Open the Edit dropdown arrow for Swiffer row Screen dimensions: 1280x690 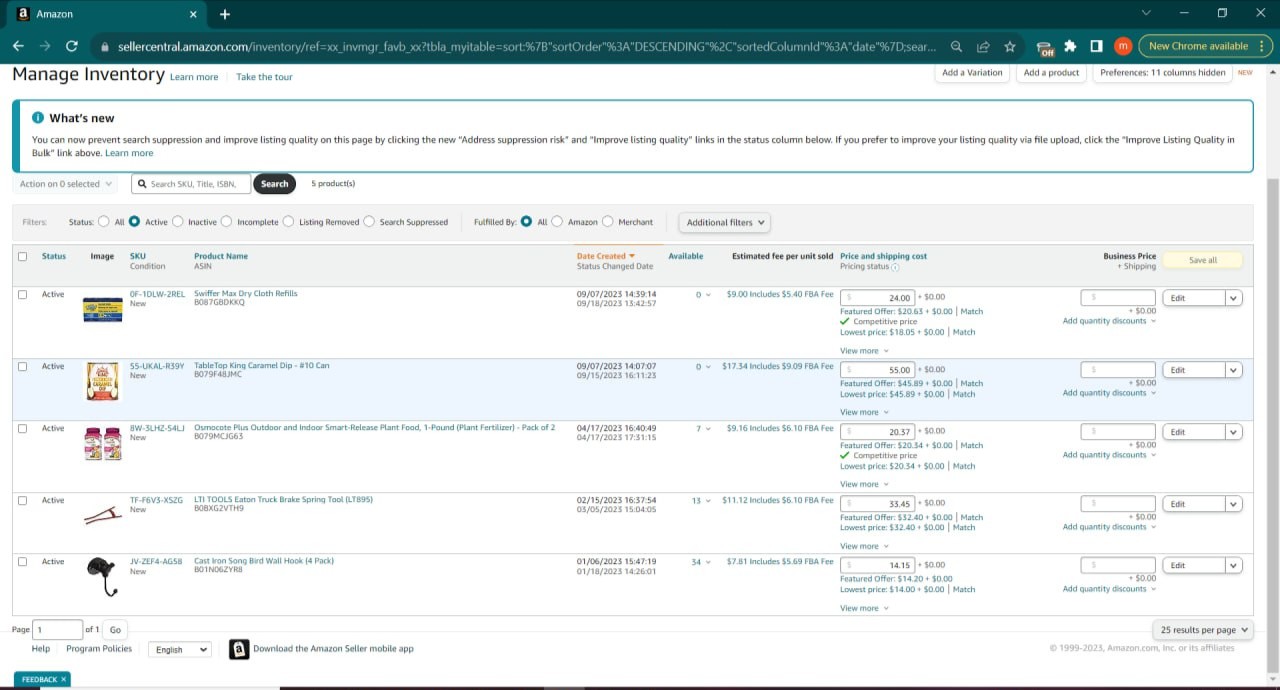(1233, 298)
